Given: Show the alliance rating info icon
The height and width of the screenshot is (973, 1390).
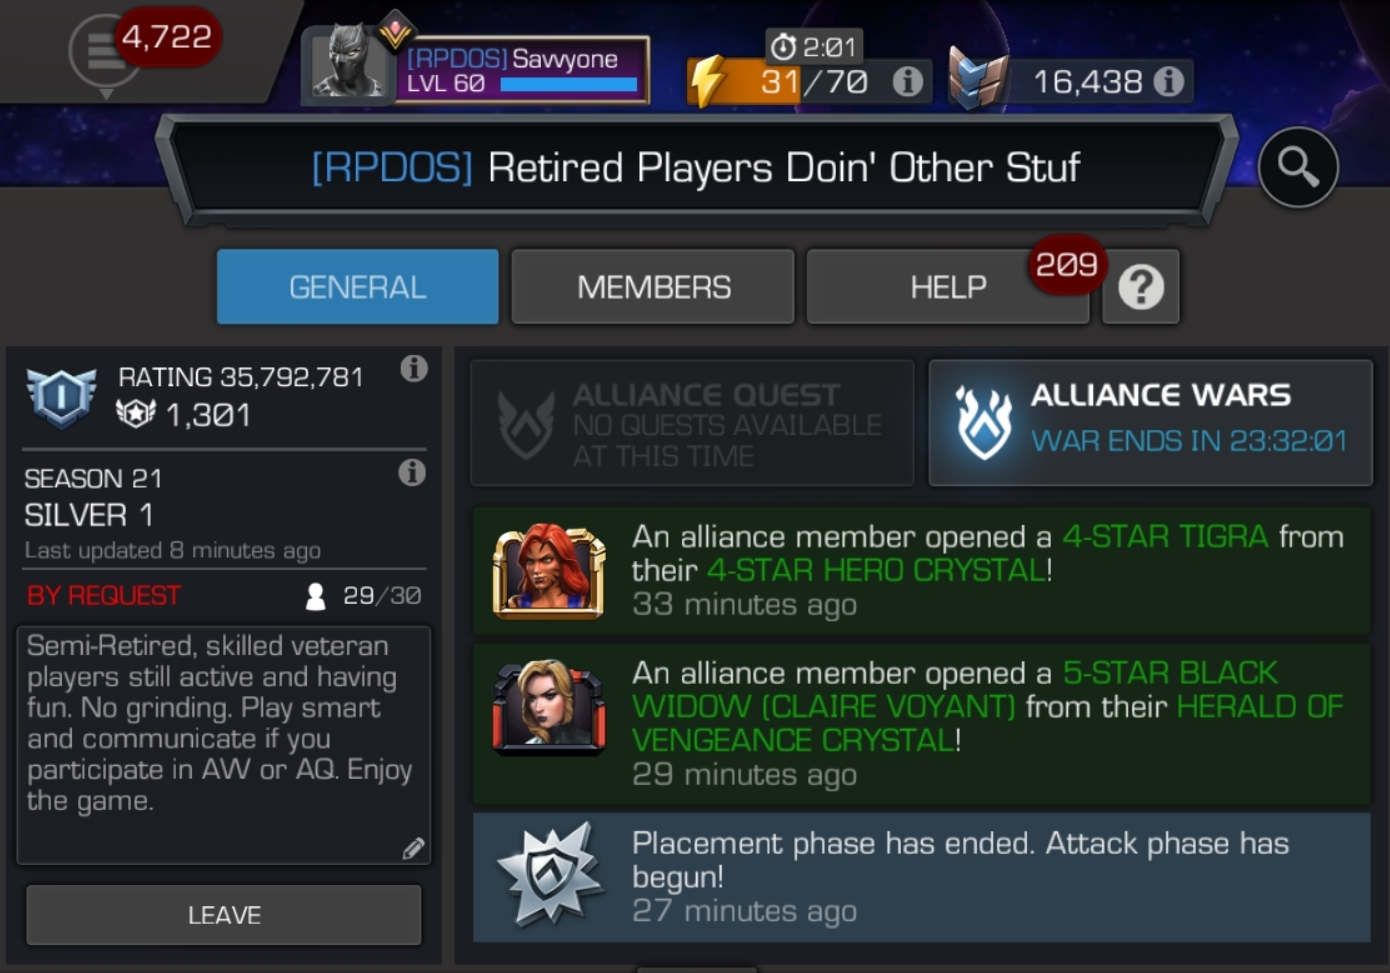Looking at the screenshot, I should pyautogui.click(x=414, y=368).
